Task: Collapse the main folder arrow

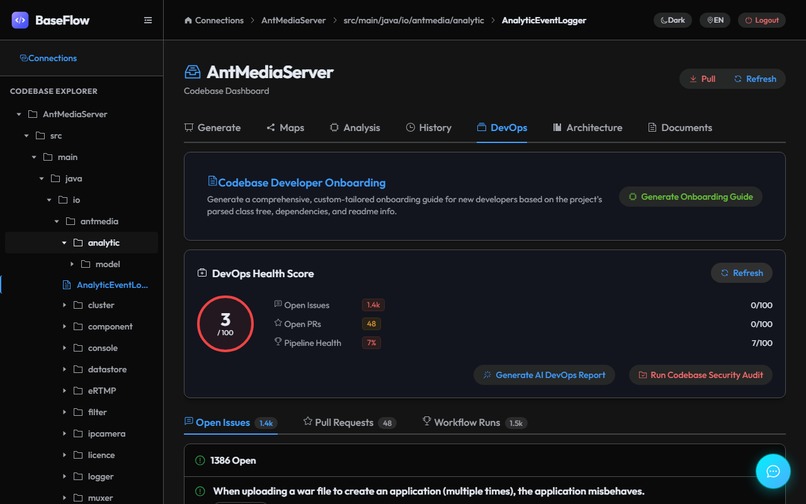Action: (x=34, y=157)
